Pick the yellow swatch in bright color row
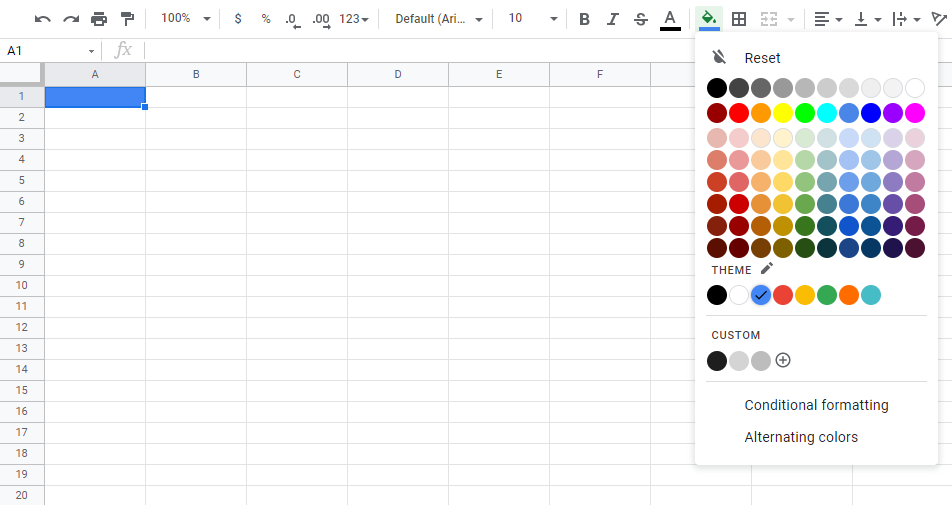952x505 pixels. coord(783,113)
